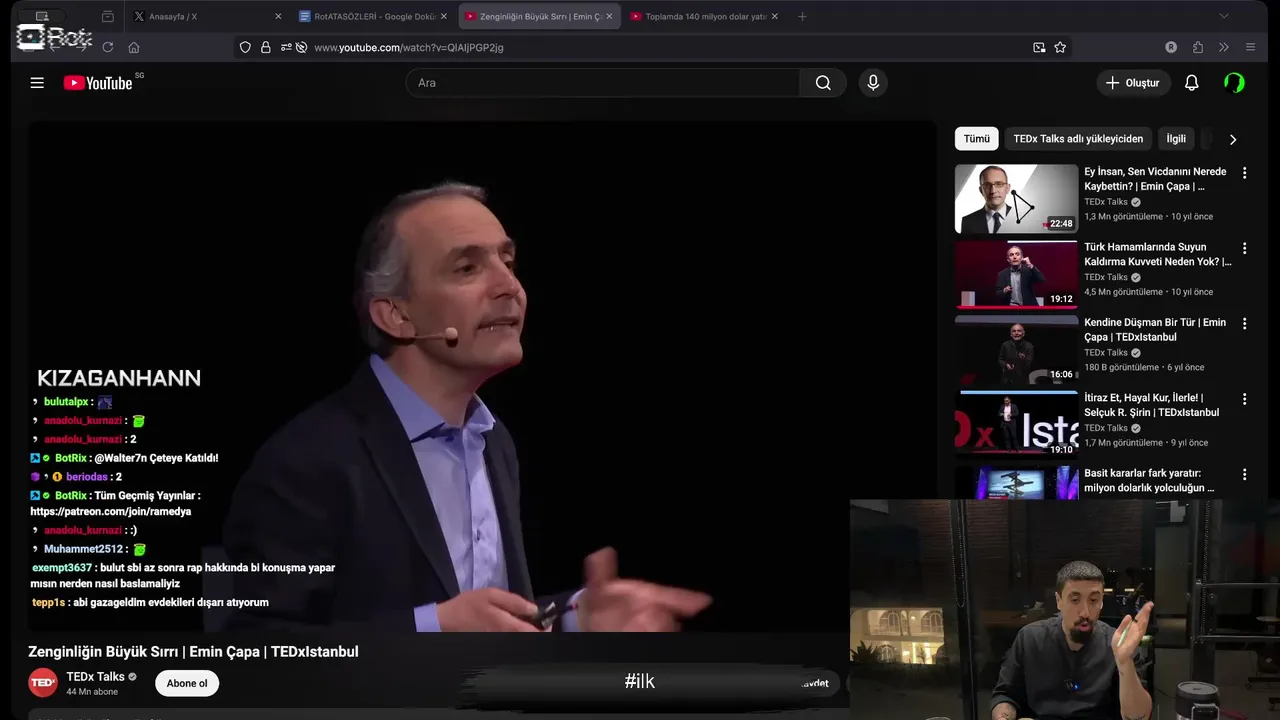Open the 22:48 Ey İnsan video thumbnail
Screen dimensions: 1280x720
tap(1016, 199)
